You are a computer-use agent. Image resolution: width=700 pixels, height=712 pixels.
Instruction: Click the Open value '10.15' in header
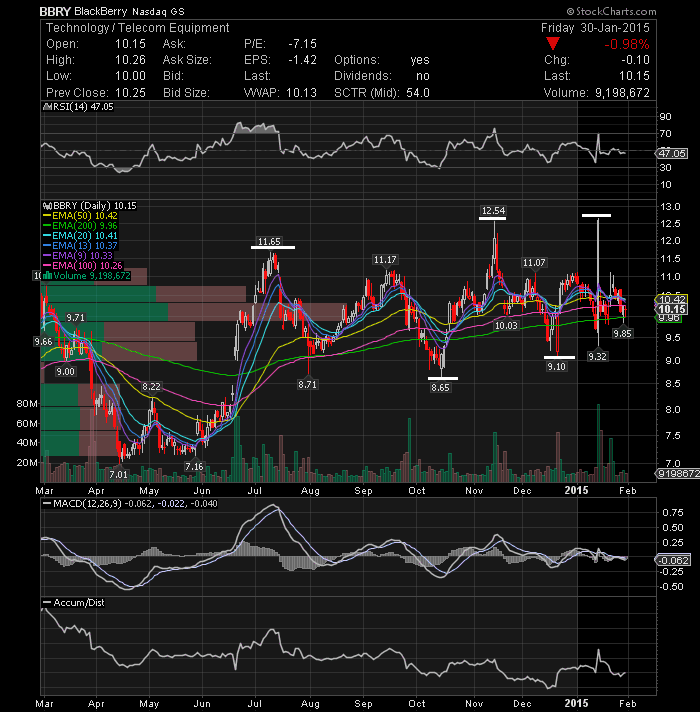pos(130,44)
